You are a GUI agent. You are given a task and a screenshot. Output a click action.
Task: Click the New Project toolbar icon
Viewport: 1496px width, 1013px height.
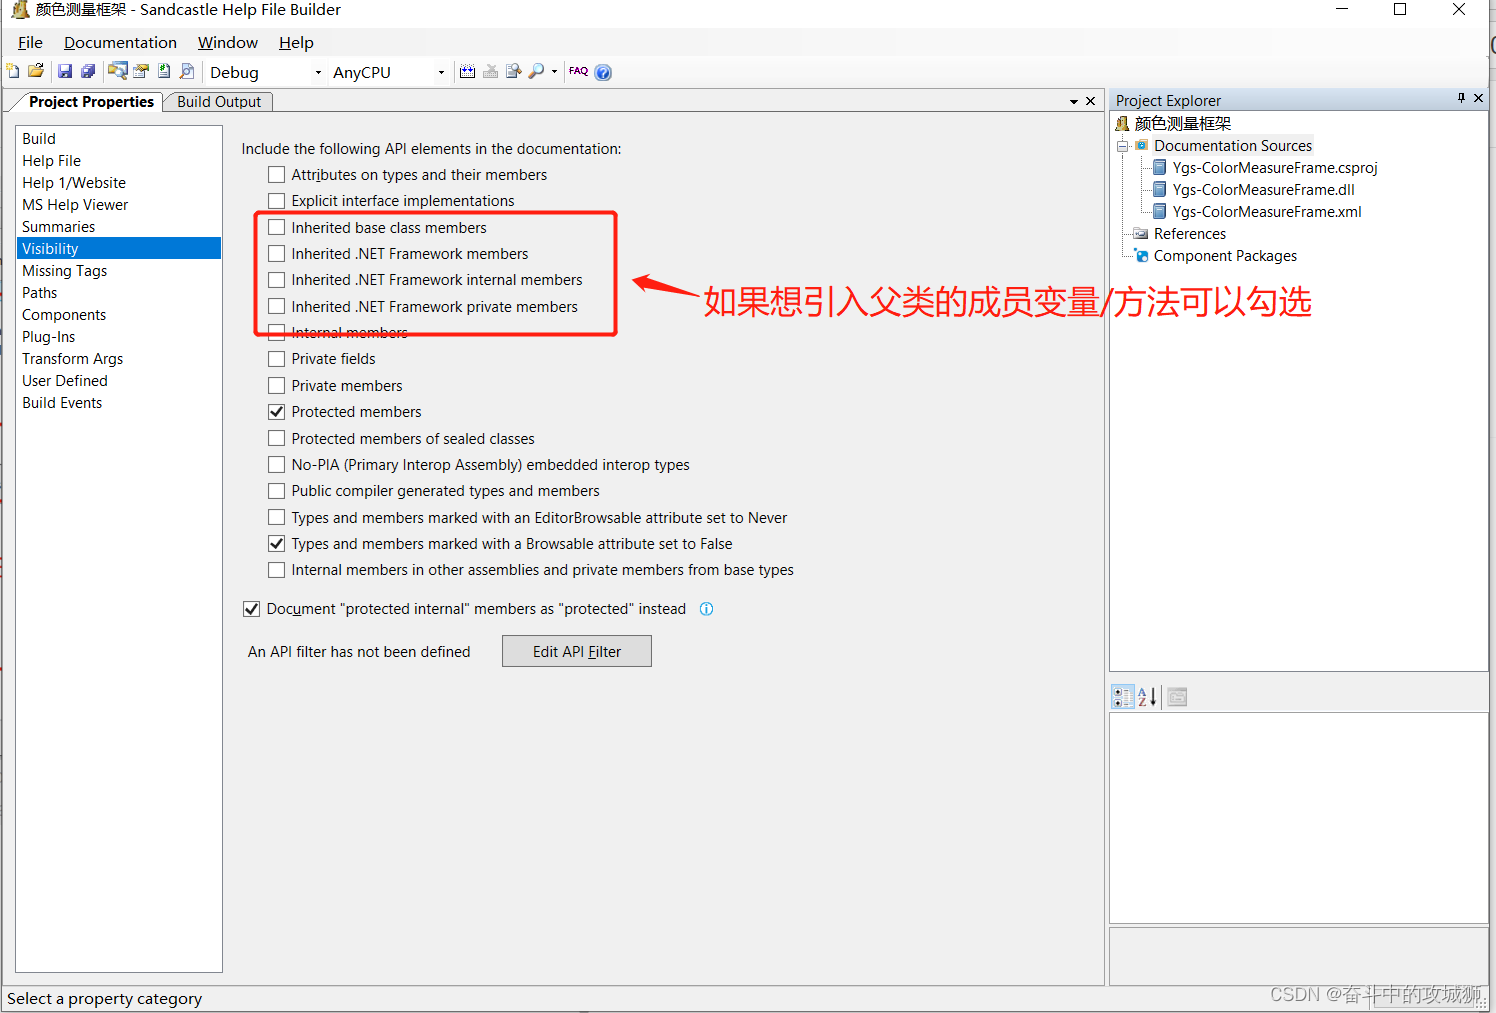(13, 71)
